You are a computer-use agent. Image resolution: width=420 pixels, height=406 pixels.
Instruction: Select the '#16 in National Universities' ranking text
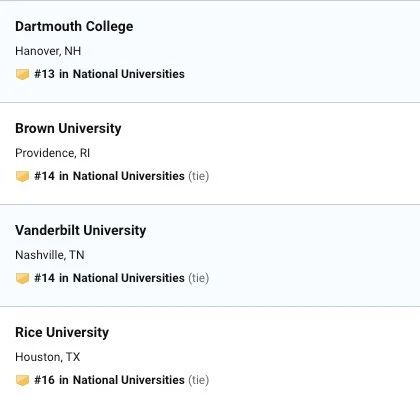pyautogui.click(x=109, y=380)
